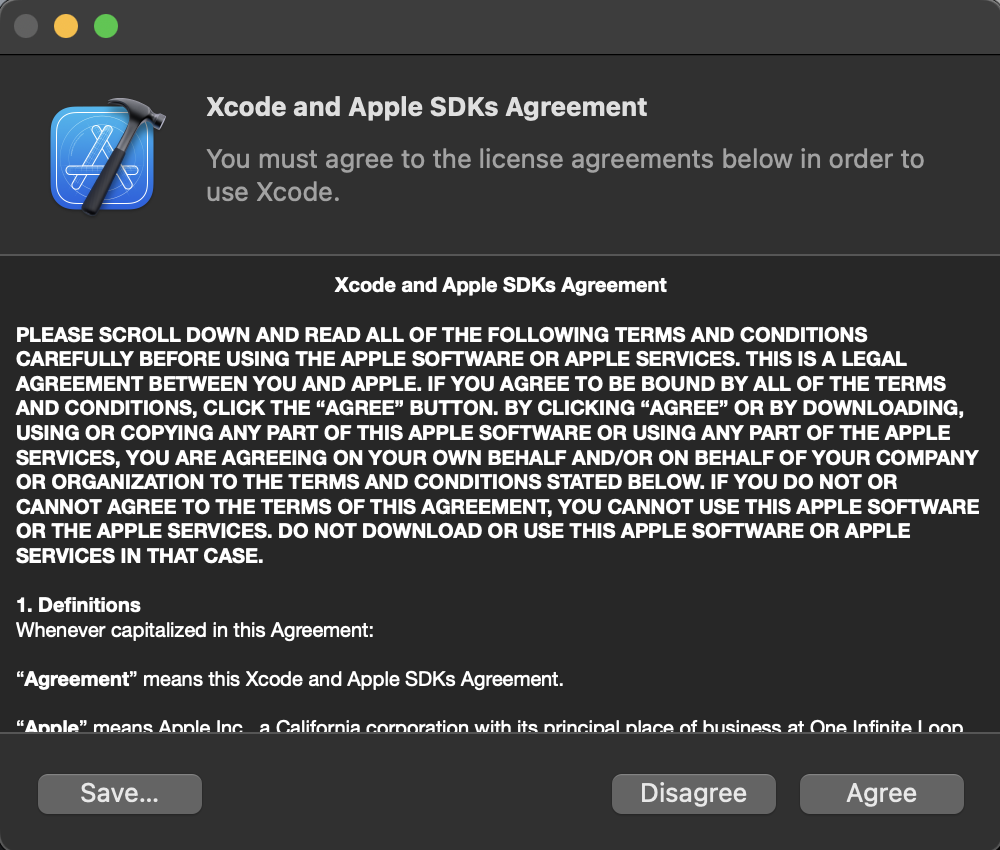The height and width of the screenshot is (850, 1000).
Task: Click the bold dialog title at top
Action: click(x=426, y=107)
